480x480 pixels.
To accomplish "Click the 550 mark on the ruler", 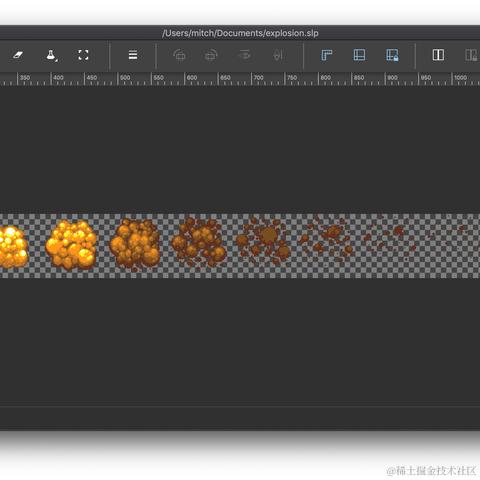I will pos(158,78).
